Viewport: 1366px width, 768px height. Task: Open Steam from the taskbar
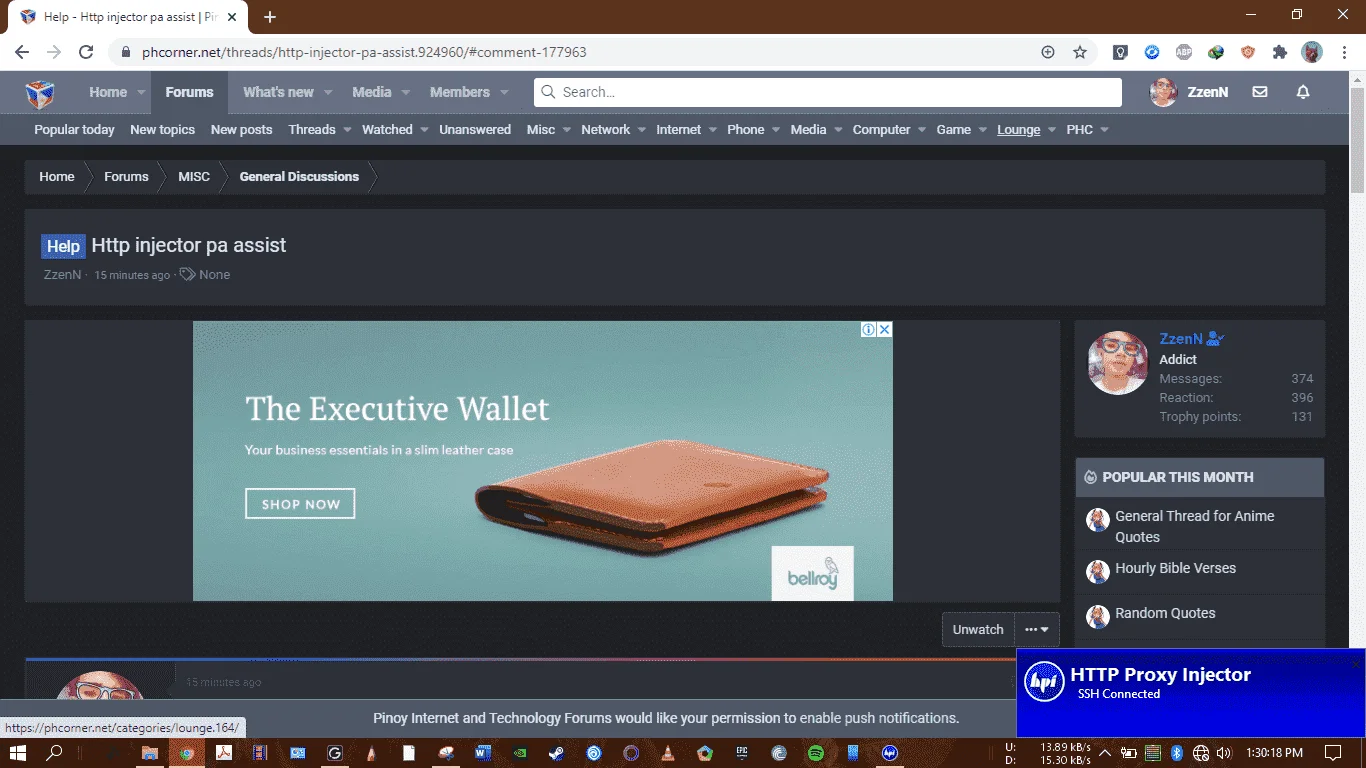tap(557, 753)
